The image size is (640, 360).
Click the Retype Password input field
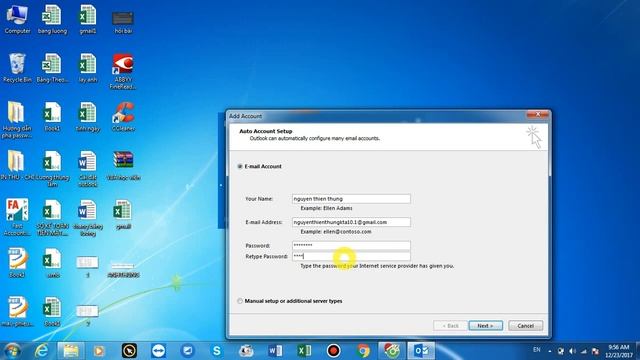point(351,256)
